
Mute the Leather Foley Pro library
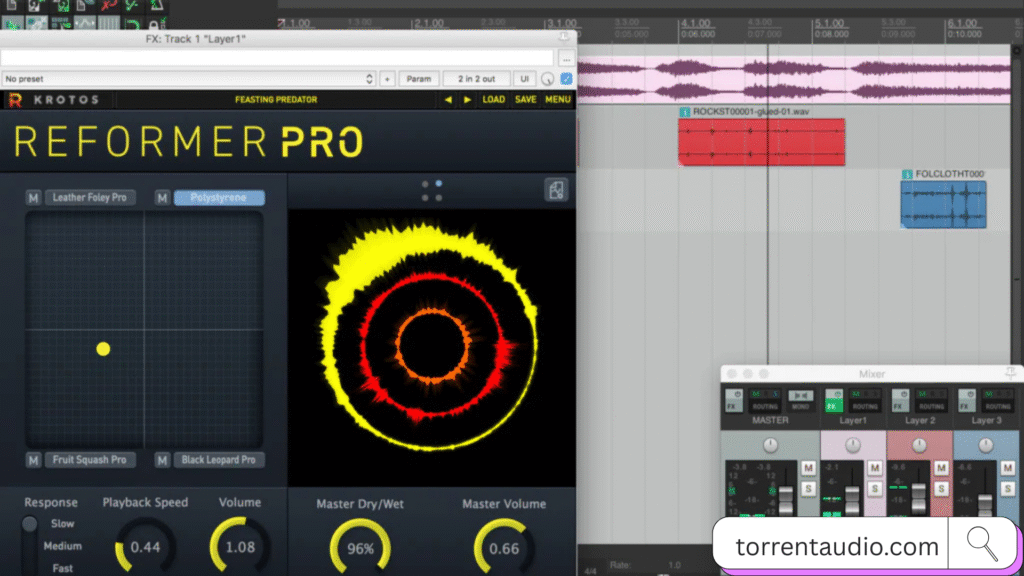(33, 197)
